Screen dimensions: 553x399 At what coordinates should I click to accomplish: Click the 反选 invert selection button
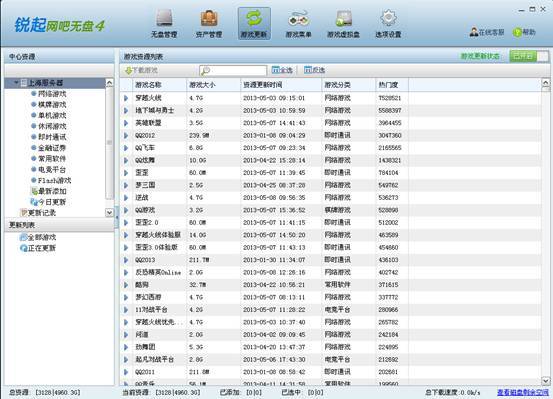click(x=314, y=70)
